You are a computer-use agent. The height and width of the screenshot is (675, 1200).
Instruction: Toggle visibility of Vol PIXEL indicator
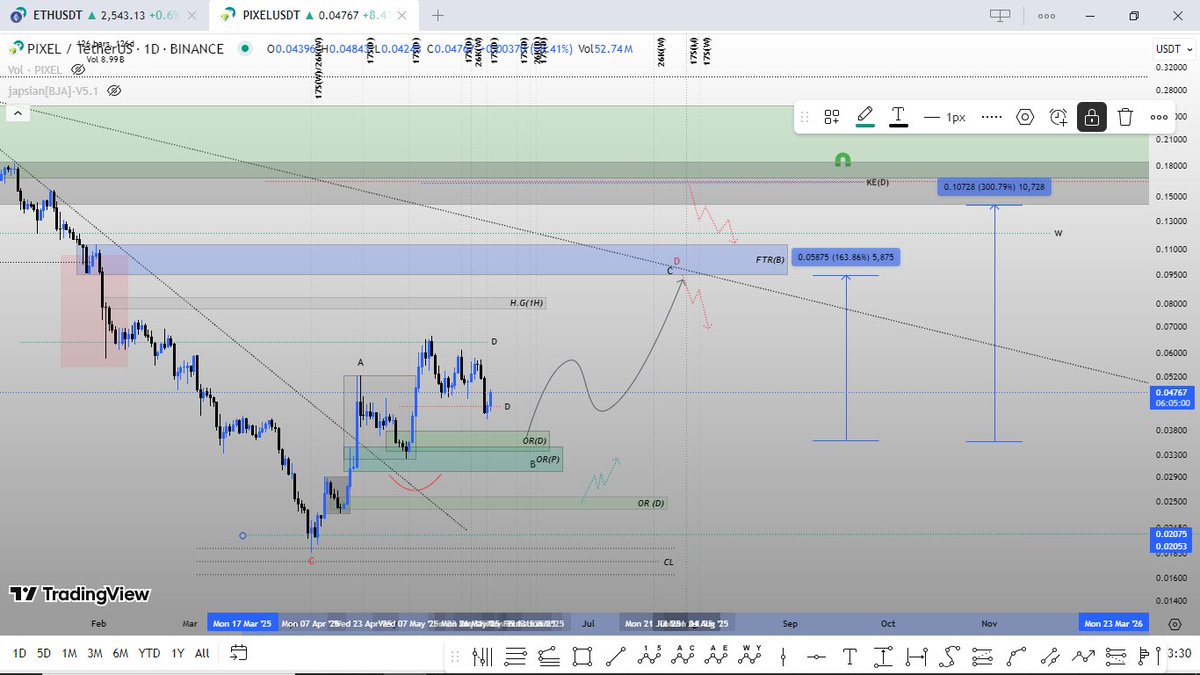point(78,70)
